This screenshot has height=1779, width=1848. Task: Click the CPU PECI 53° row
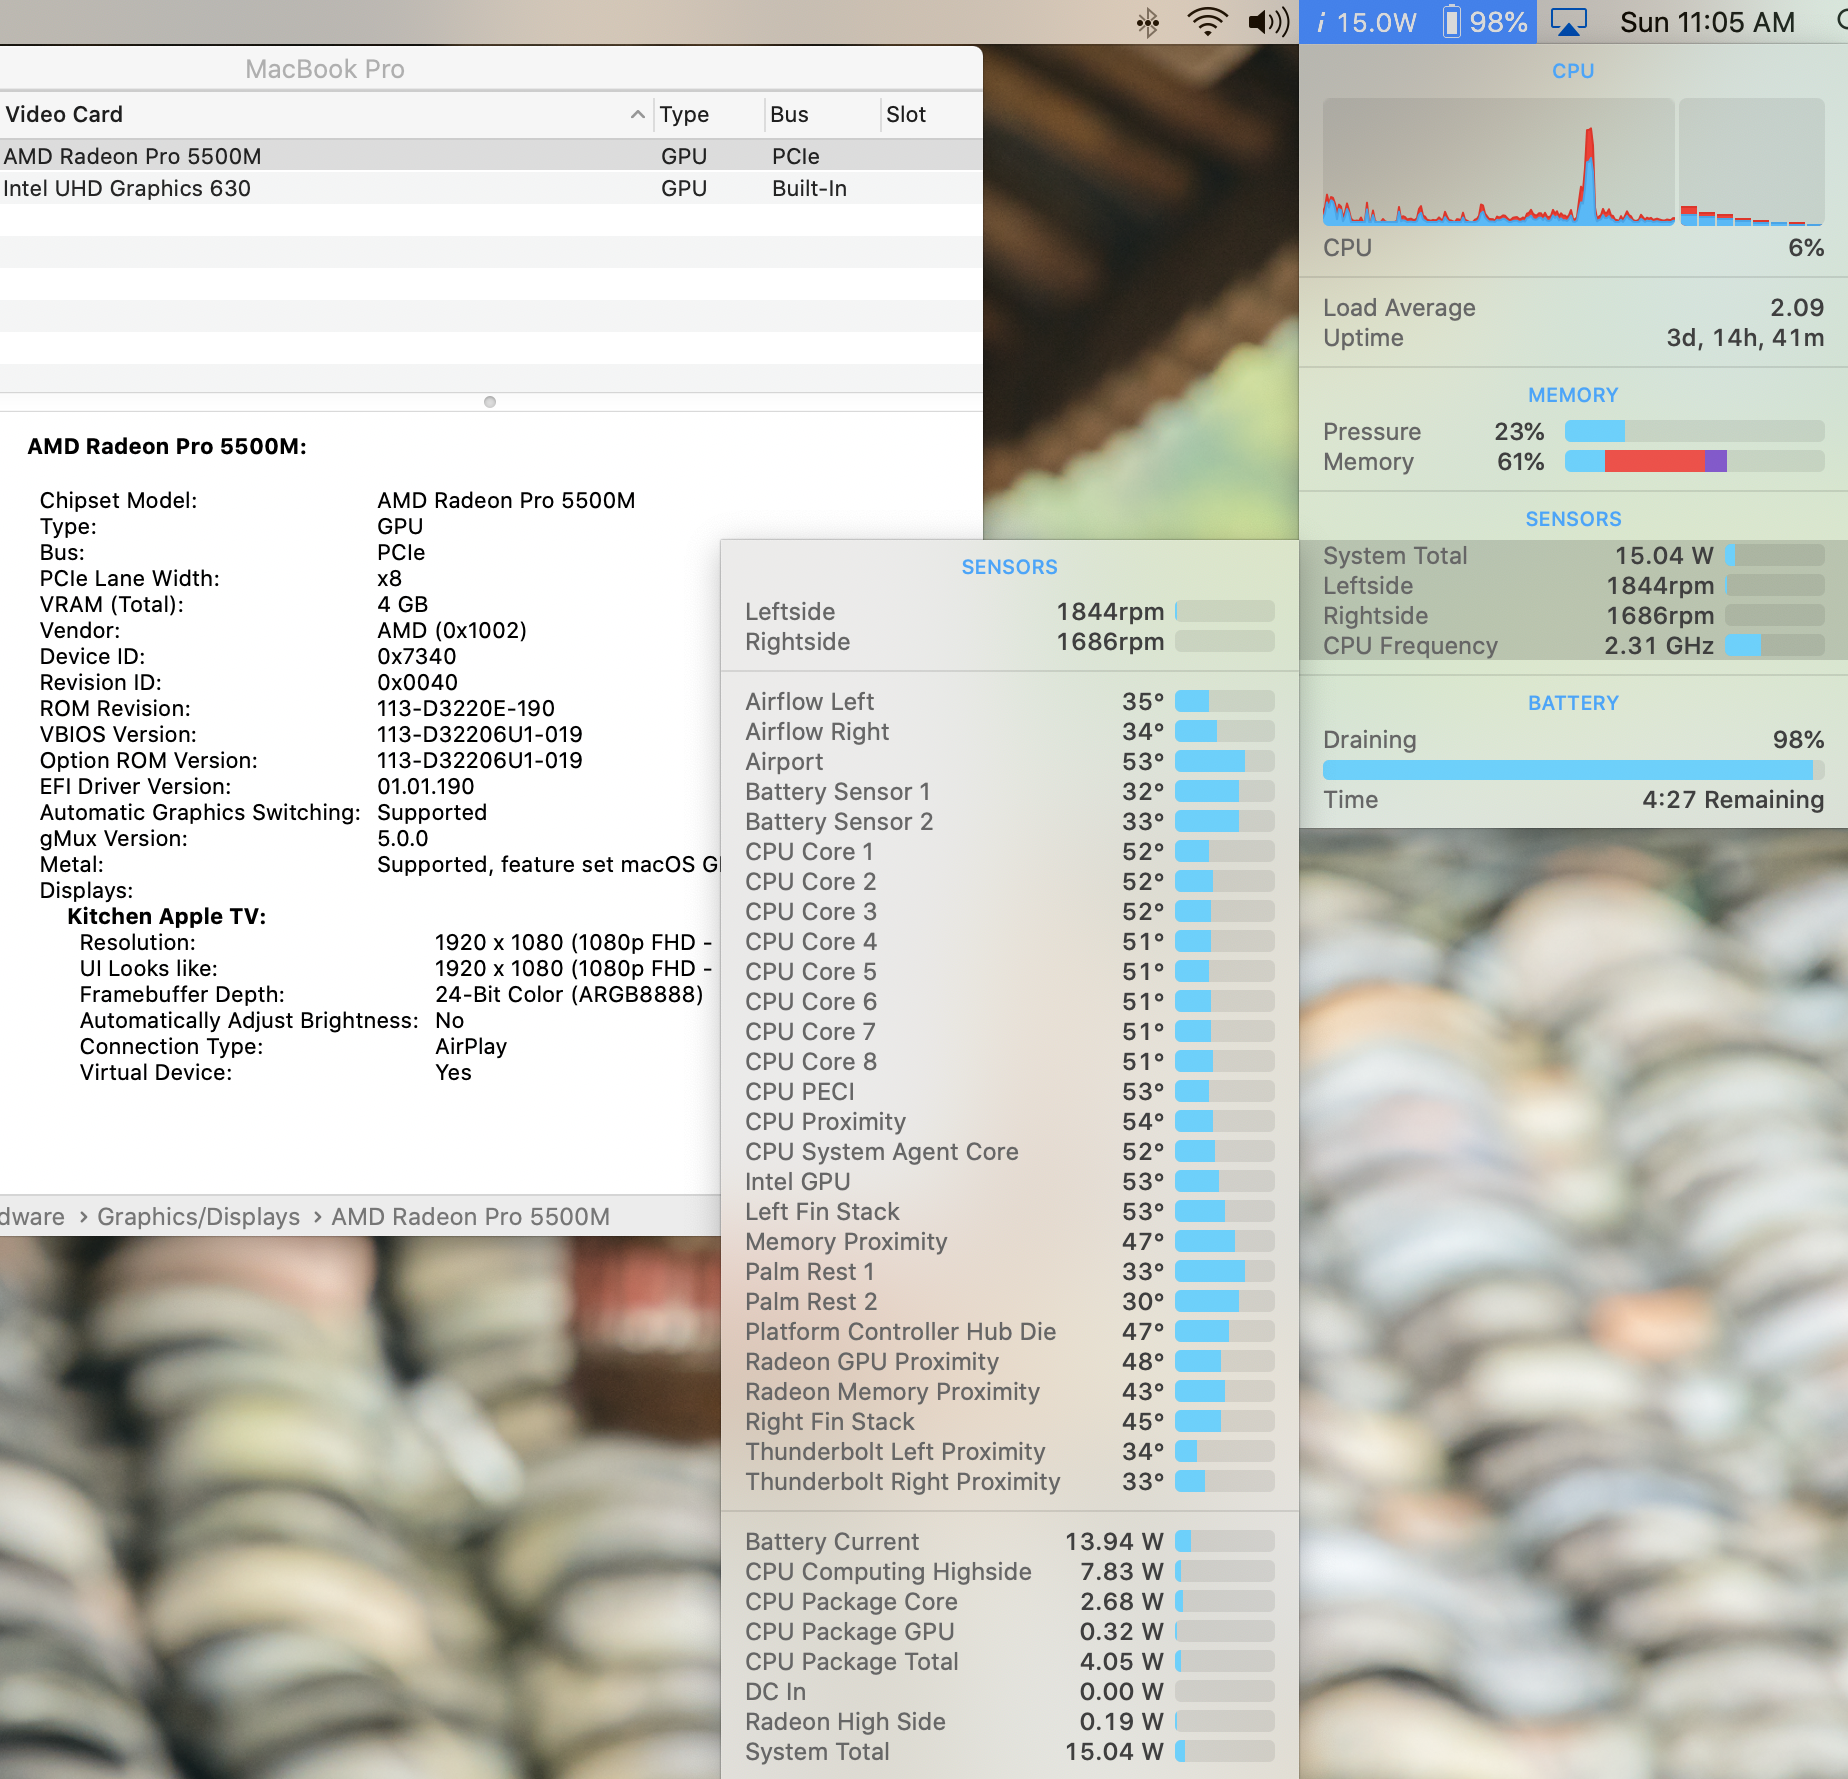[x=1009, y=1091]
